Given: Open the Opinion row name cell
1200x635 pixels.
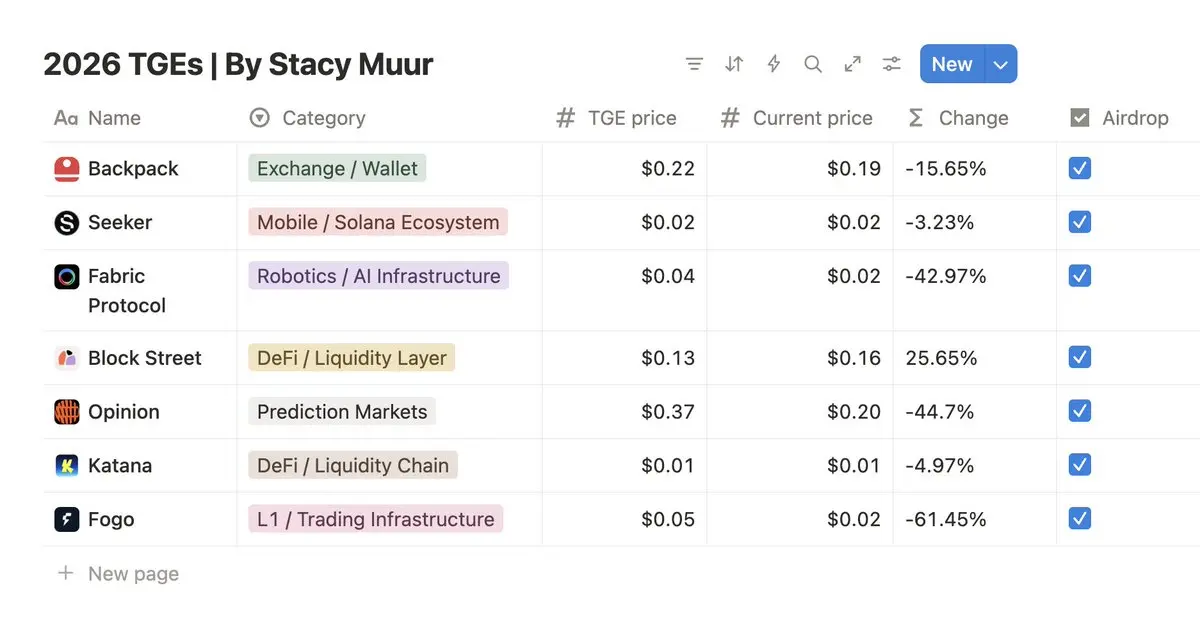Looking at the screenshot, I should pos(124,412).
